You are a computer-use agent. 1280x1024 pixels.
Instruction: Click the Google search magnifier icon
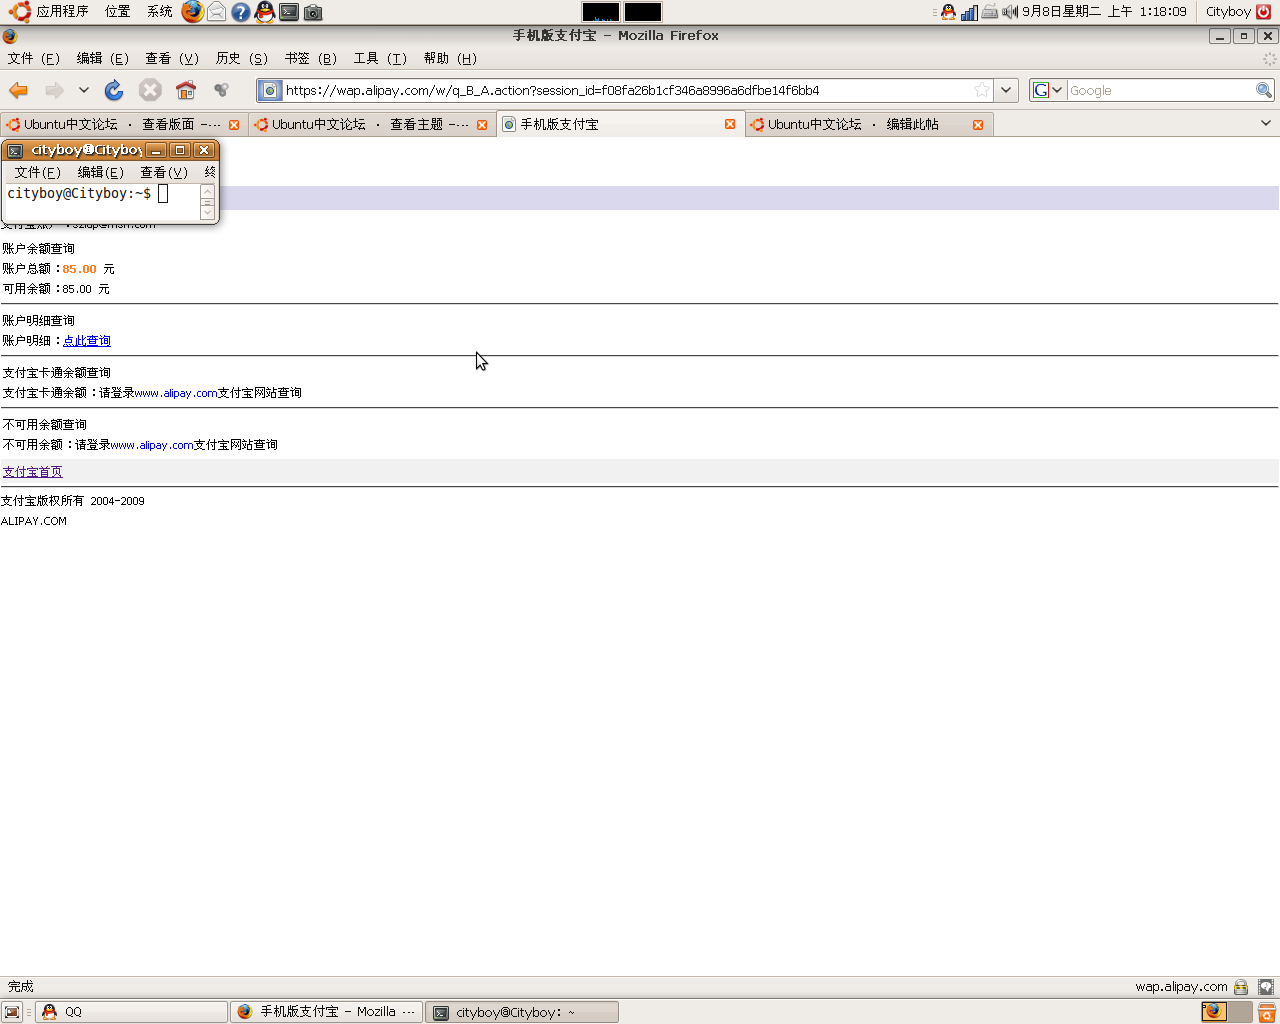[1264, 90]
